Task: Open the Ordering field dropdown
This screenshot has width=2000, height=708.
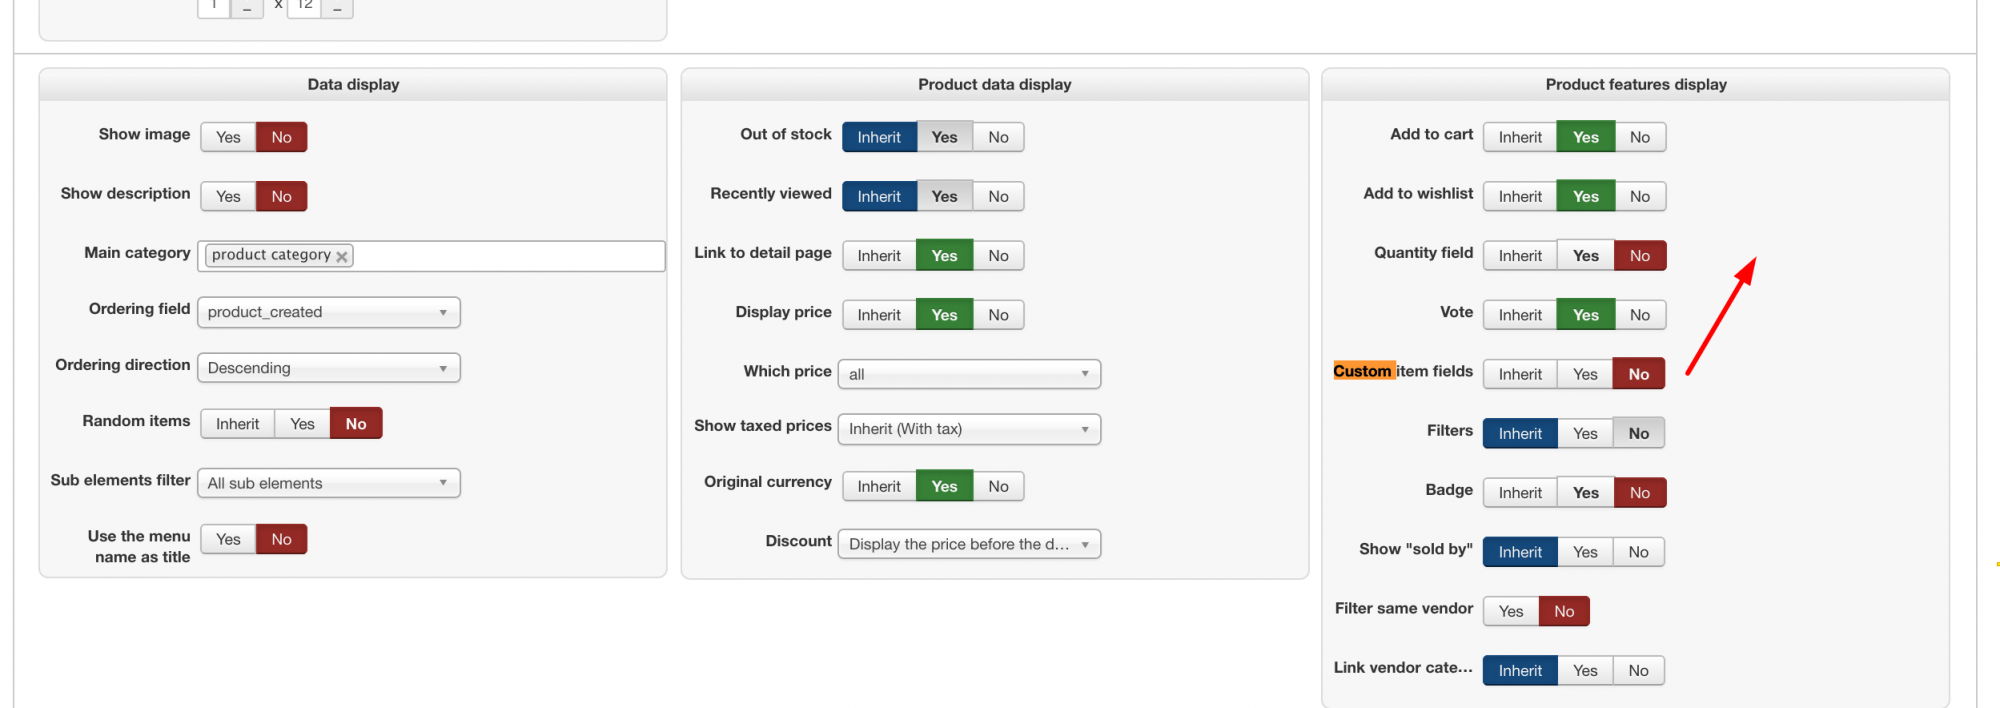Action: (328, 312)
